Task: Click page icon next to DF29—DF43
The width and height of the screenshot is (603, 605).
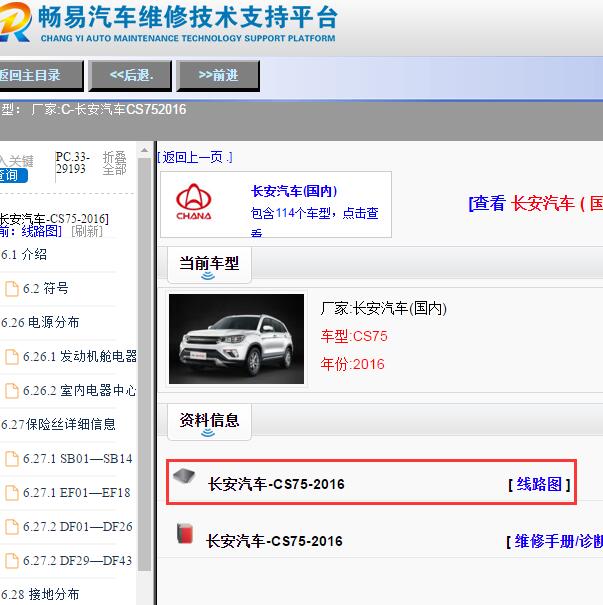Action: coord(12,561)
